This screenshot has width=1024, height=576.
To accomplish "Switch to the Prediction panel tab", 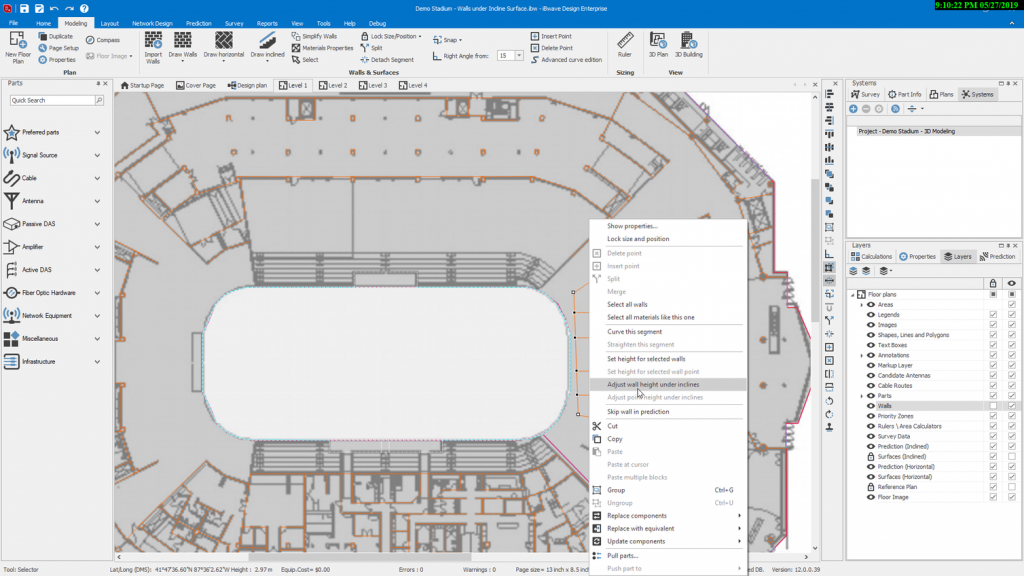I will coord(997,257).
